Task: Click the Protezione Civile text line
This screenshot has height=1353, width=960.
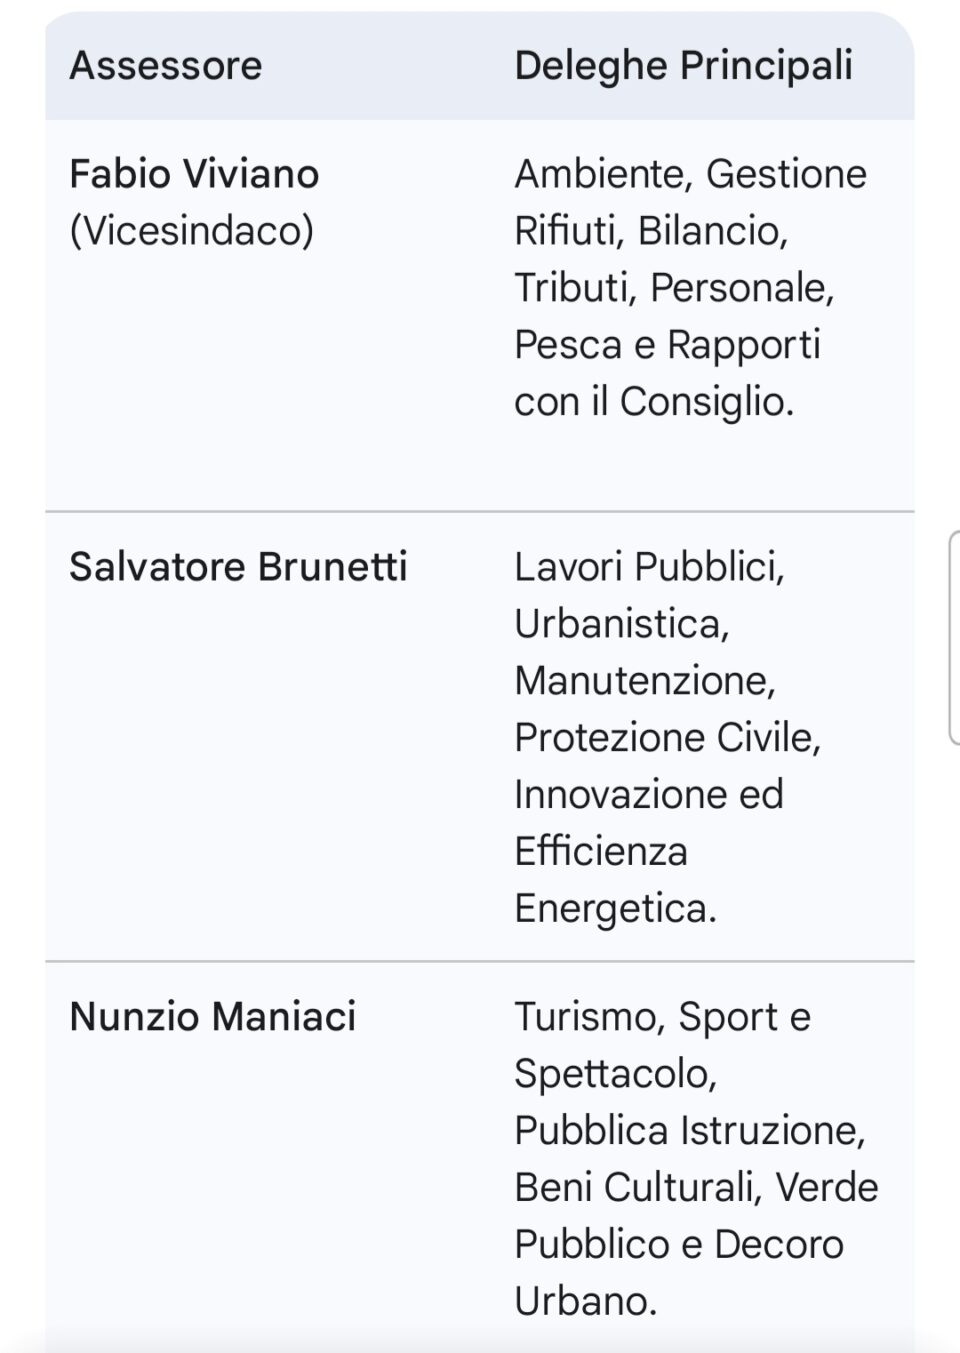Action: [667, 738]
